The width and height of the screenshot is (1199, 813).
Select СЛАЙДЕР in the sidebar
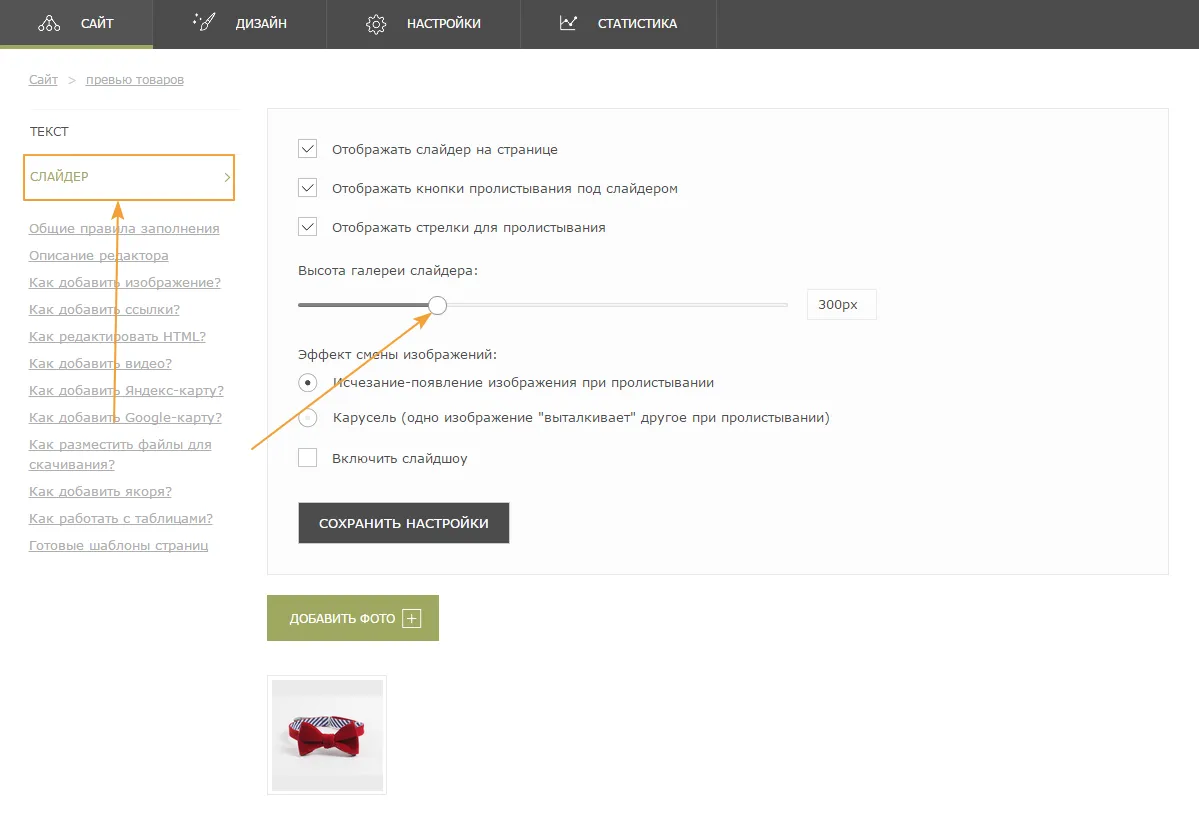point(128,177)
